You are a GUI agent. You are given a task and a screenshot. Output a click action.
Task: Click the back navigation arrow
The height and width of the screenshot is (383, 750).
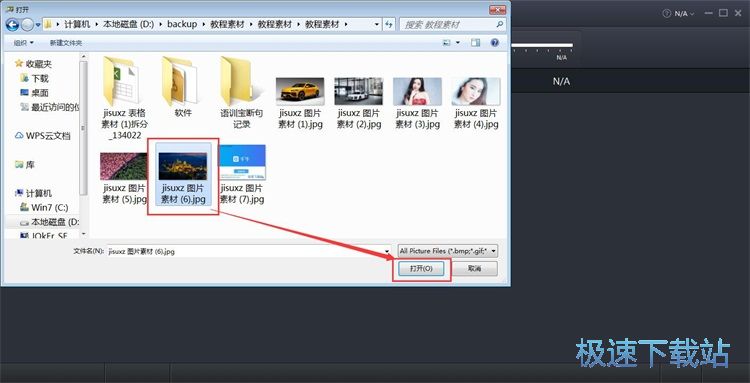point(13,24)
